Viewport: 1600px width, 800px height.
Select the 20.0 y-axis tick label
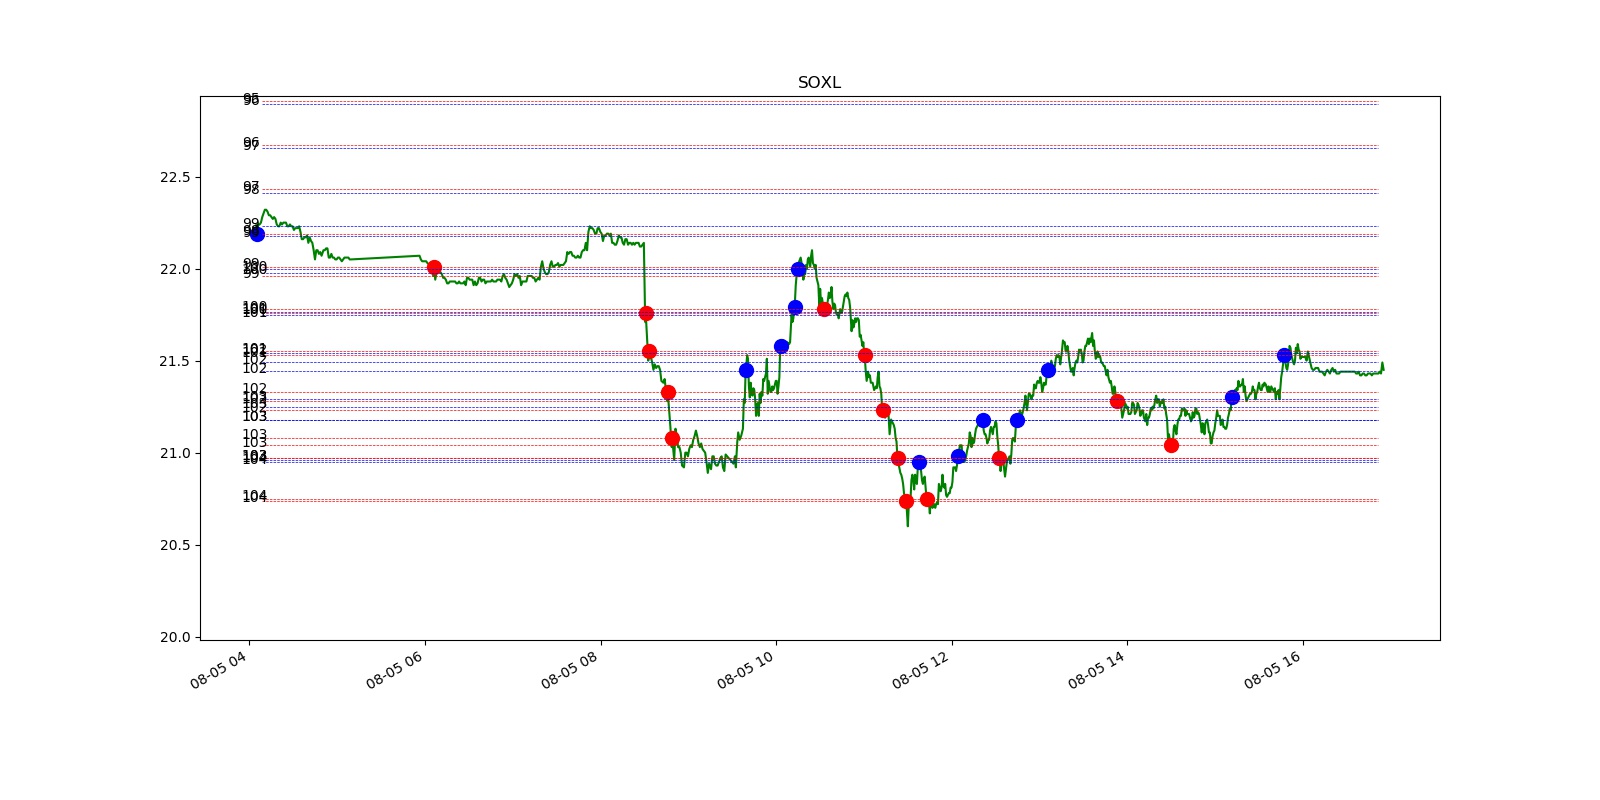[174, 638]
